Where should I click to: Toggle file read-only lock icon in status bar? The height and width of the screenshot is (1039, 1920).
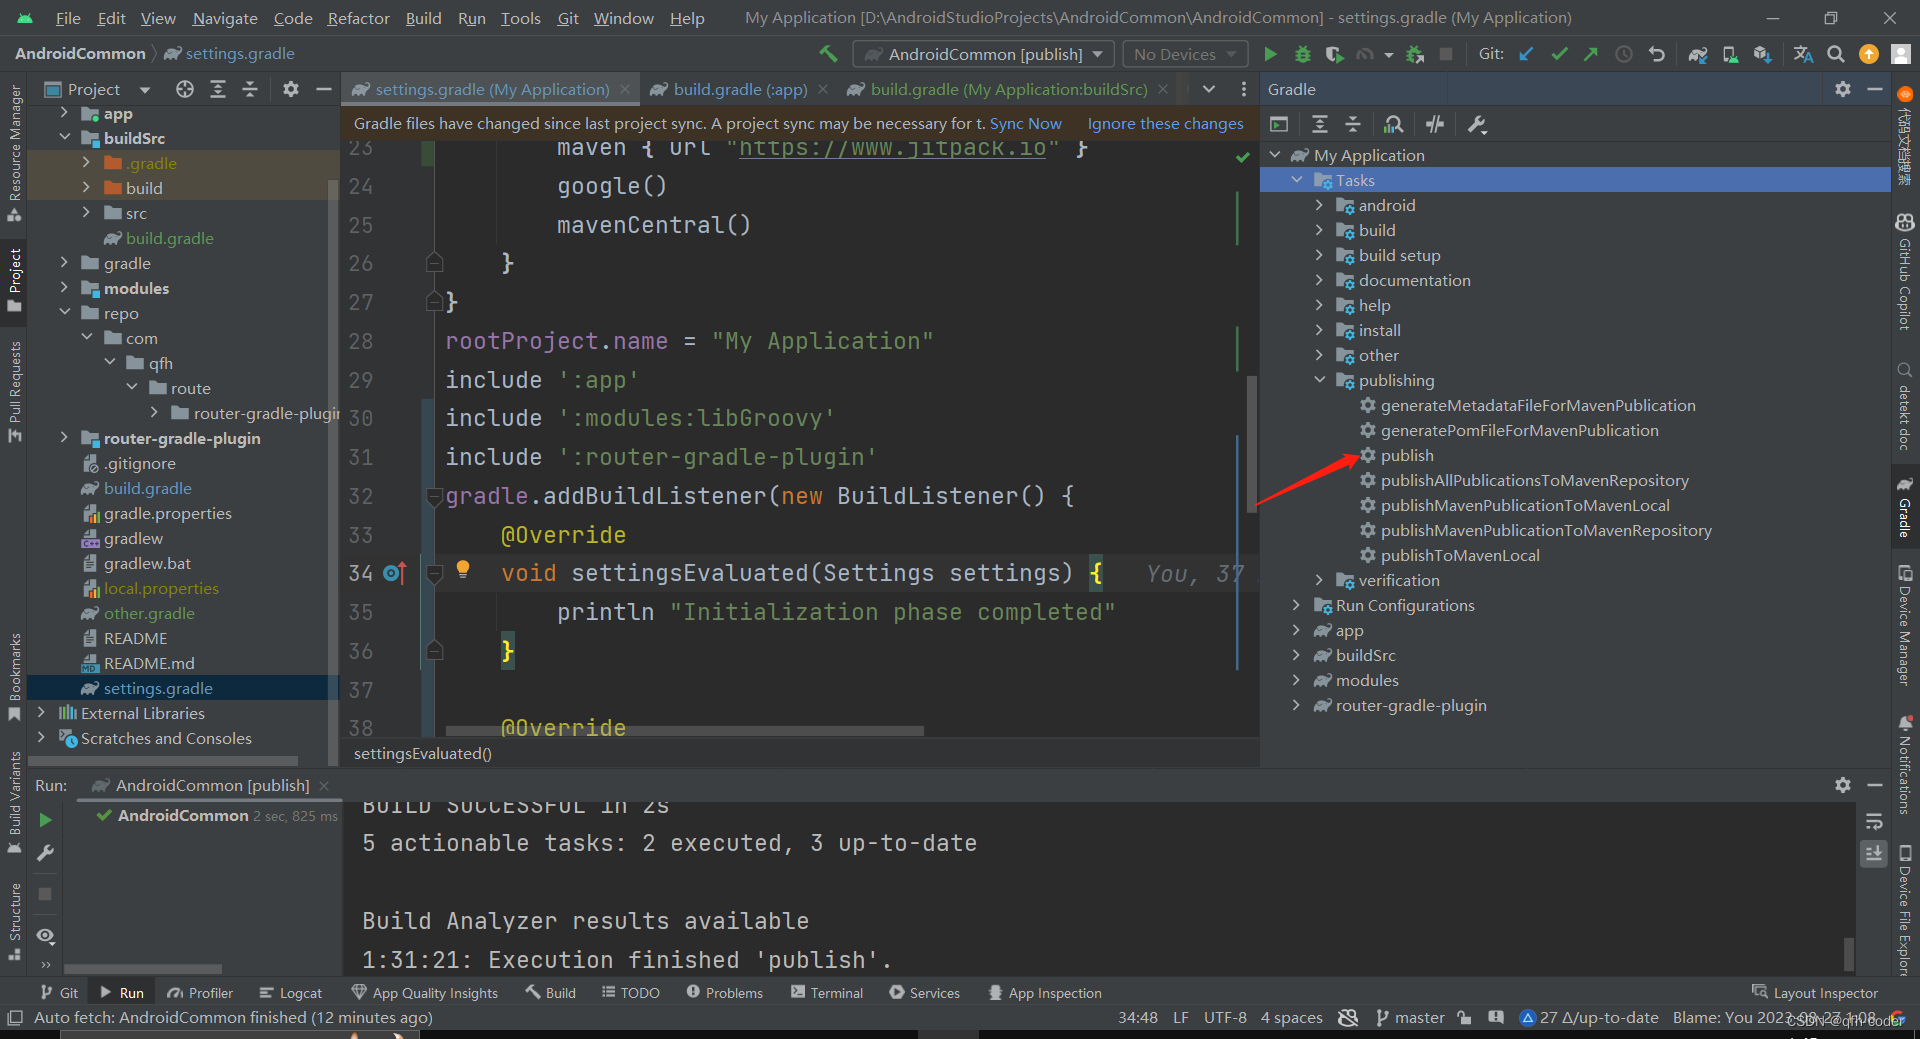(x=1464, y=1018)
